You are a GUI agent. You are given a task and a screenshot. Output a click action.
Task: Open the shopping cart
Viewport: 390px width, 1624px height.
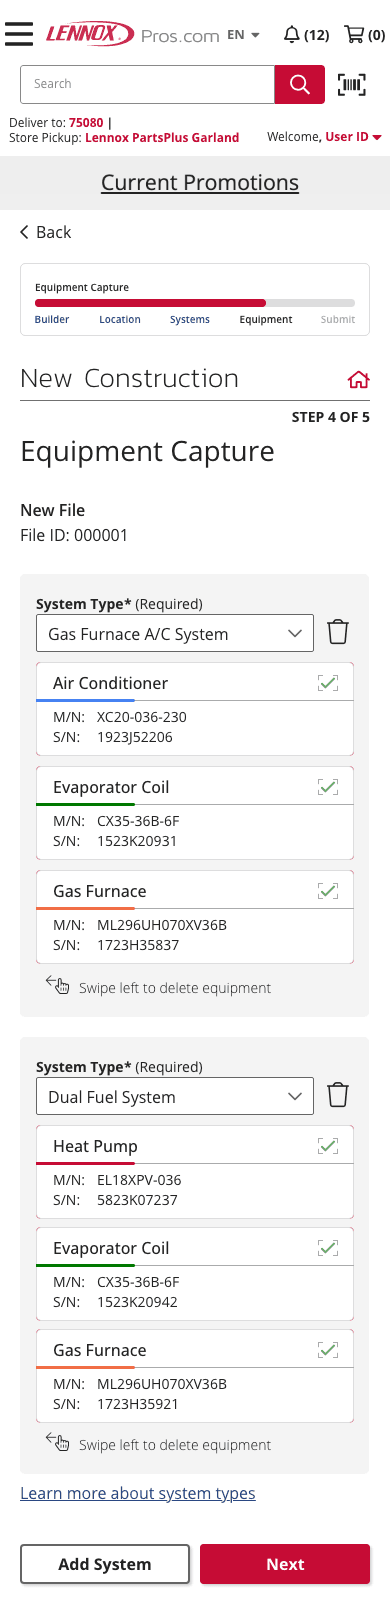pyautogui.click(x=364, y=34)
